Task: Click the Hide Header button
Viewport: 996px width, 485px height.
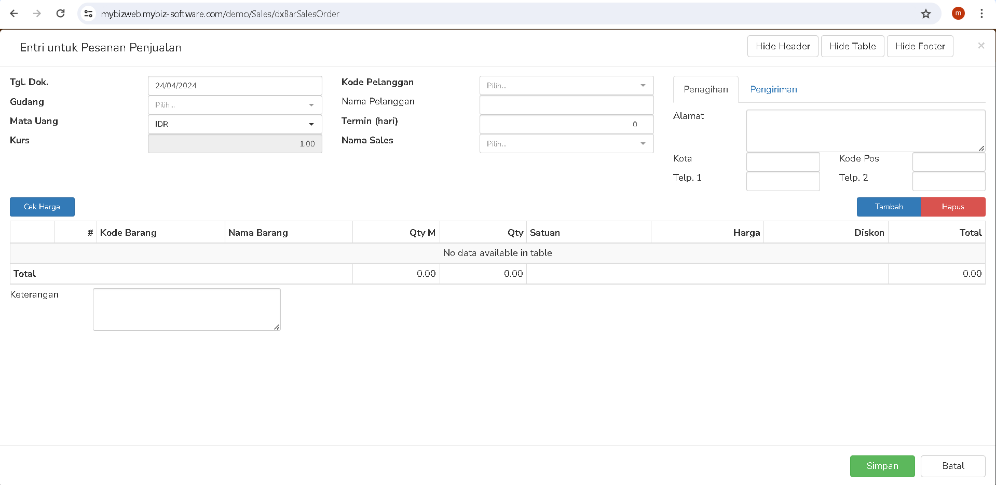Action: click(783, 46)
